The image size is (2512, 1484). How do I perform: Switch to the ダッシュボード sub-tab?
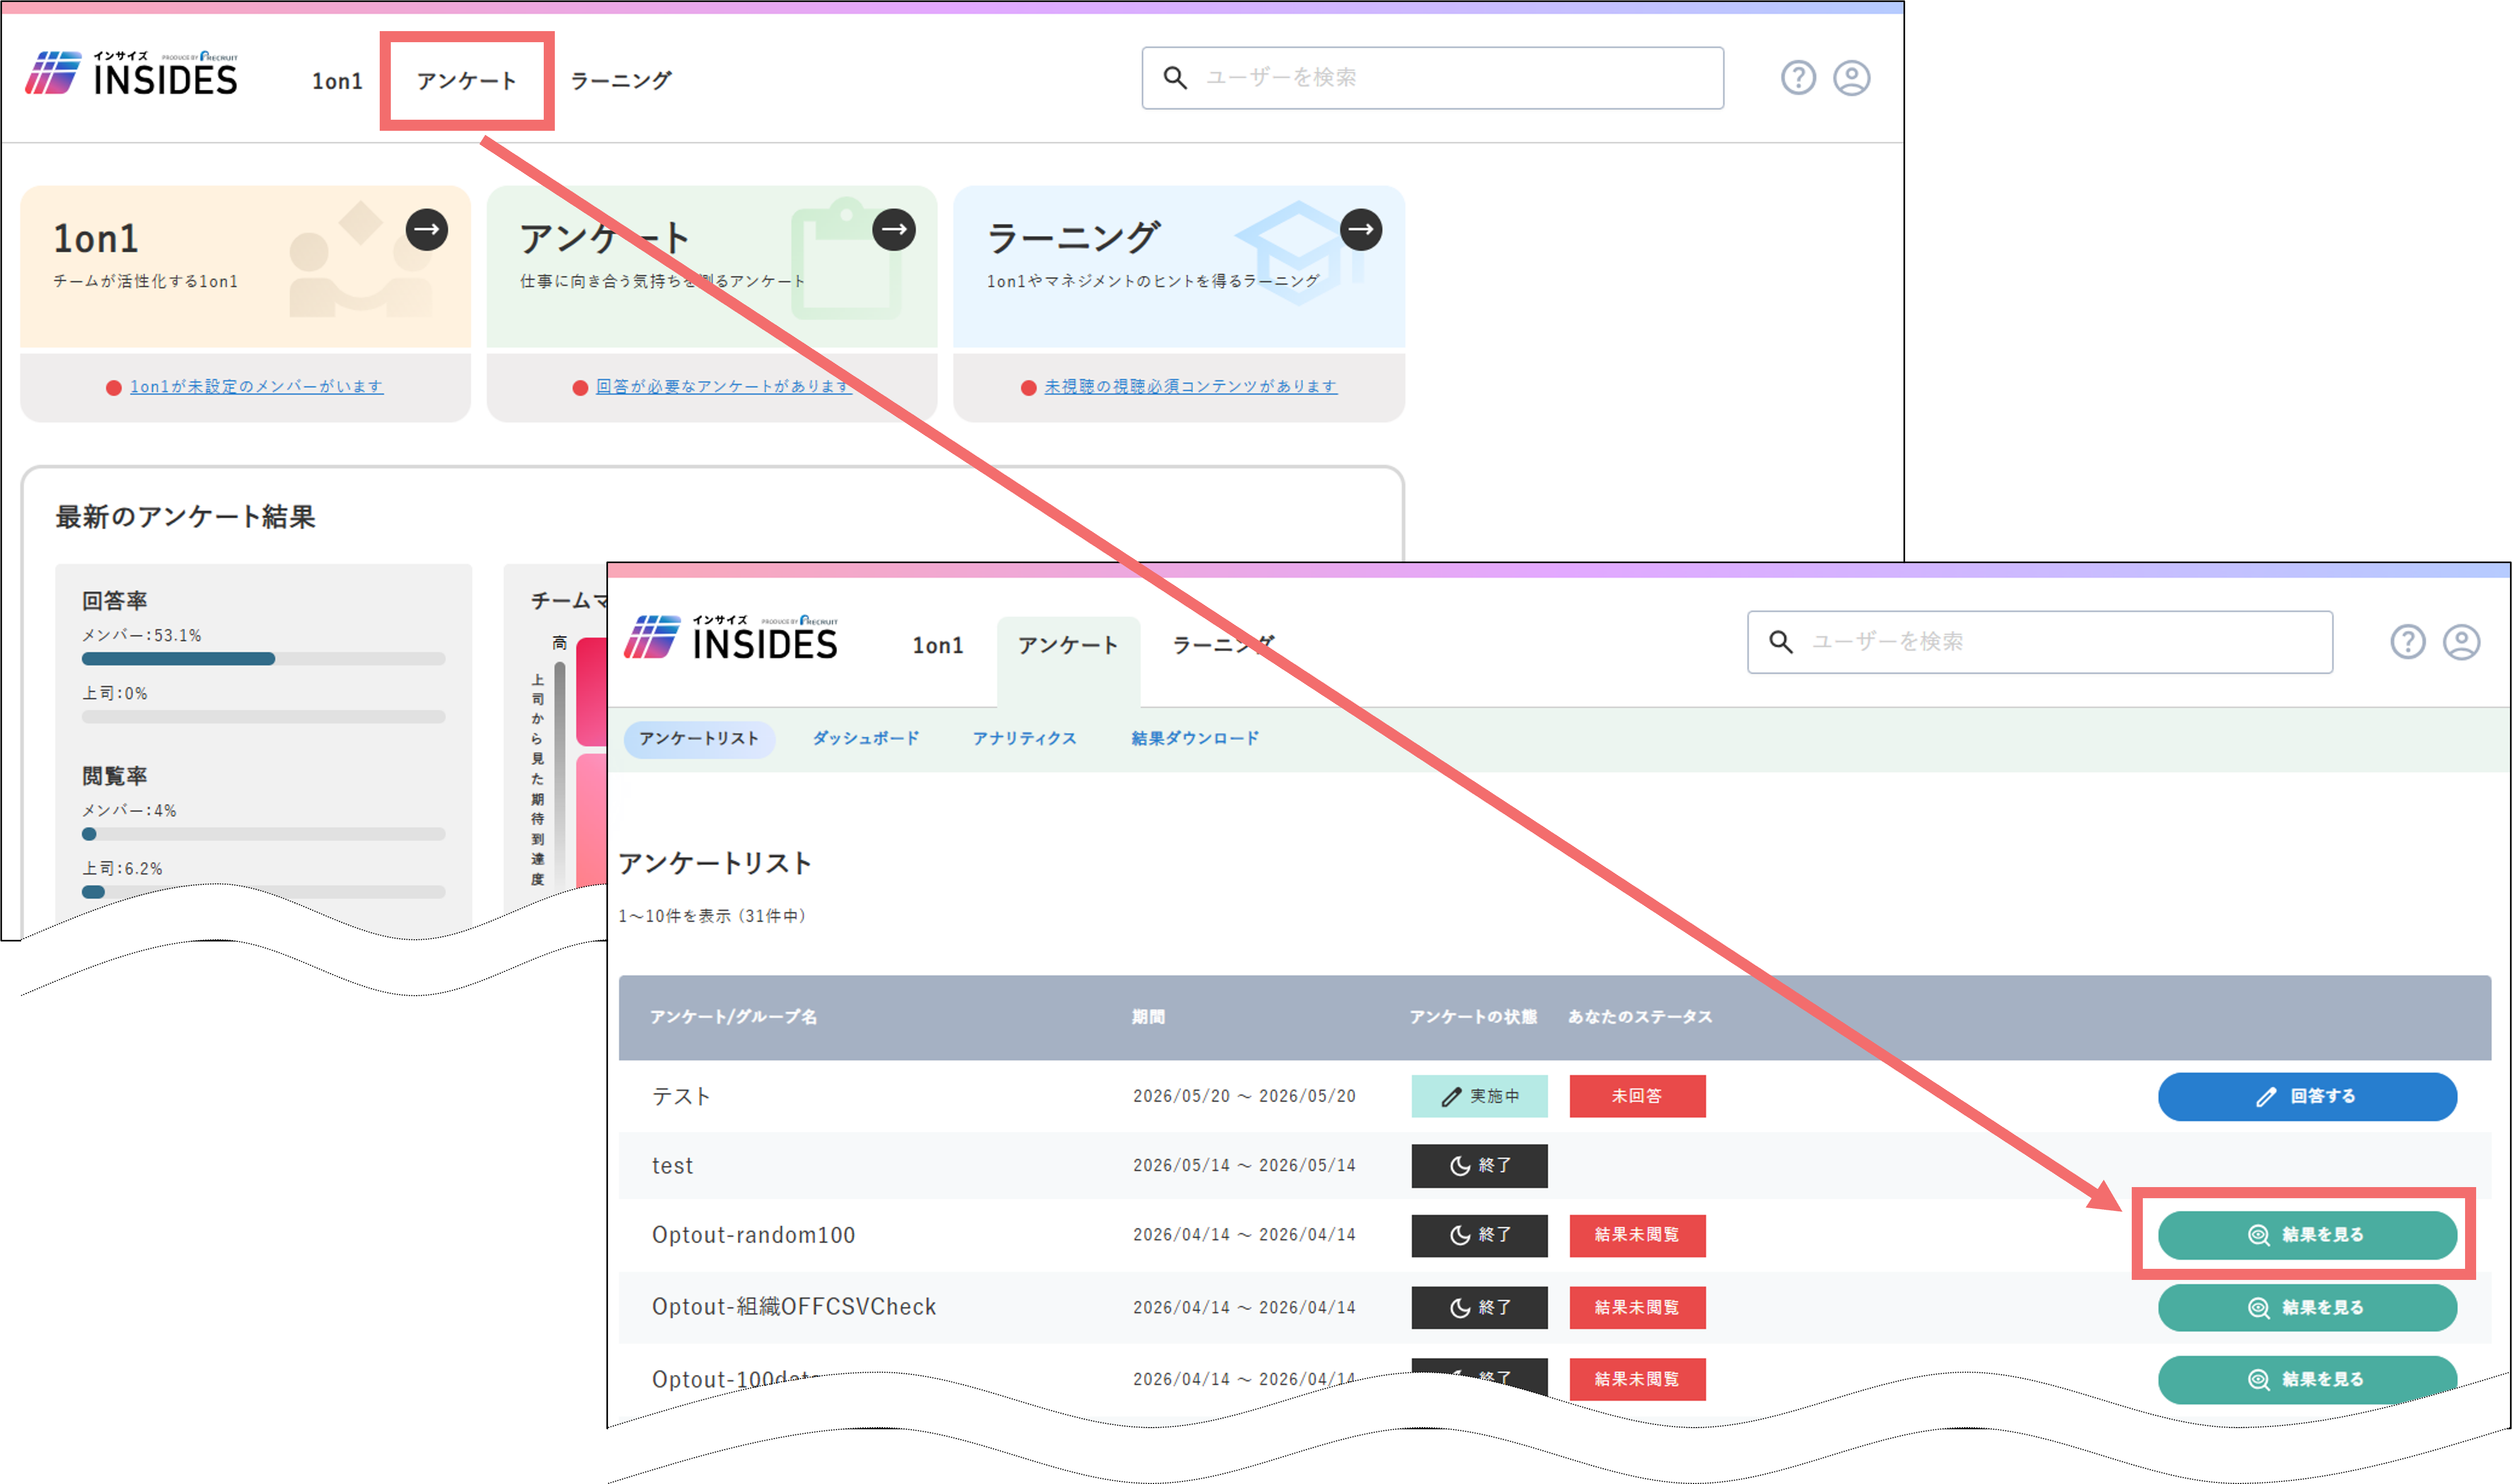(866, 739)
